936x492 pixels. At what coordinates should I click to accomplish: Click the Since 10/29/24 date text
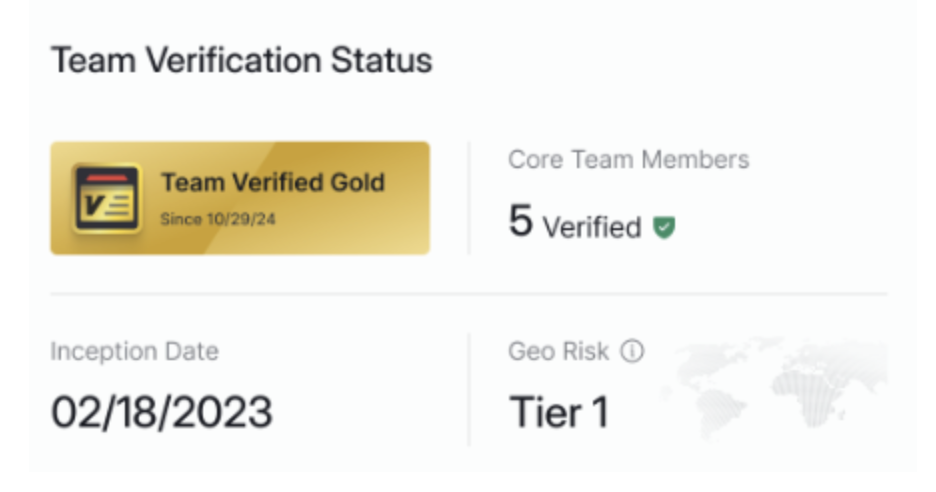(217, 219)
